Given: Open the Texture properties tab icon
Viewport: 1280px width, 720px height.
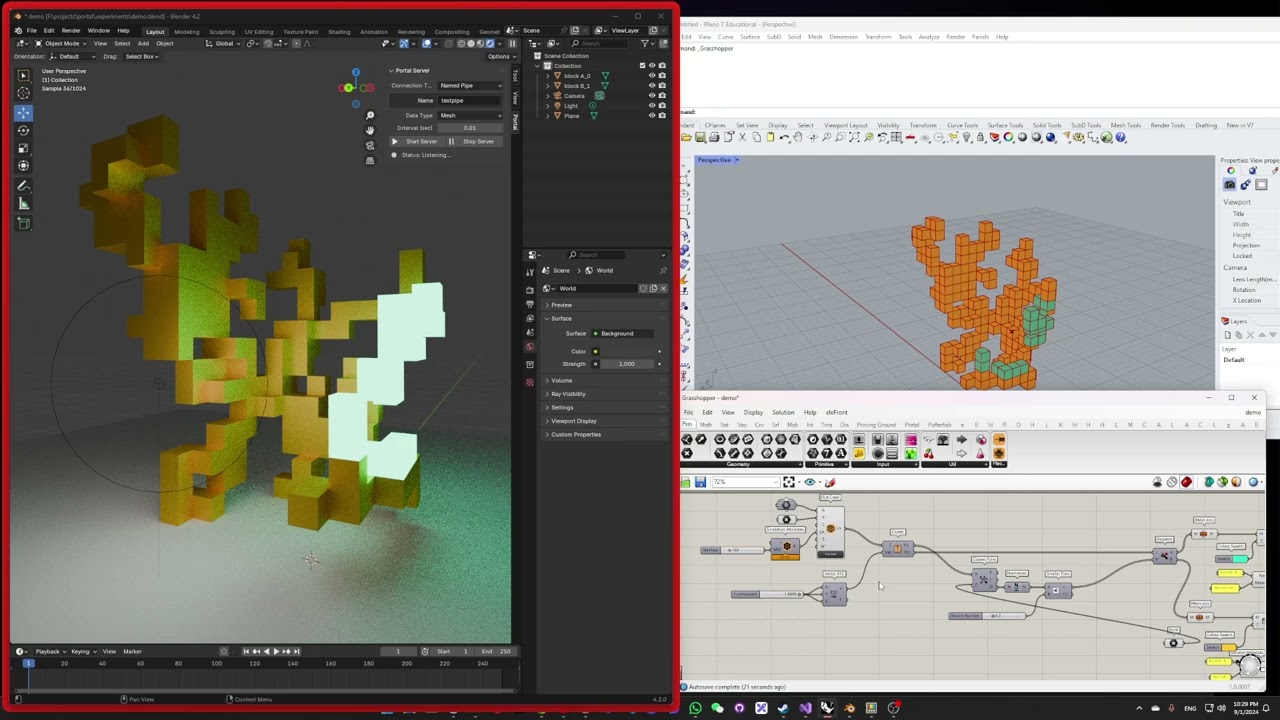Looking at the screenshot, I should pyautogui.click(x=530, y=382).
